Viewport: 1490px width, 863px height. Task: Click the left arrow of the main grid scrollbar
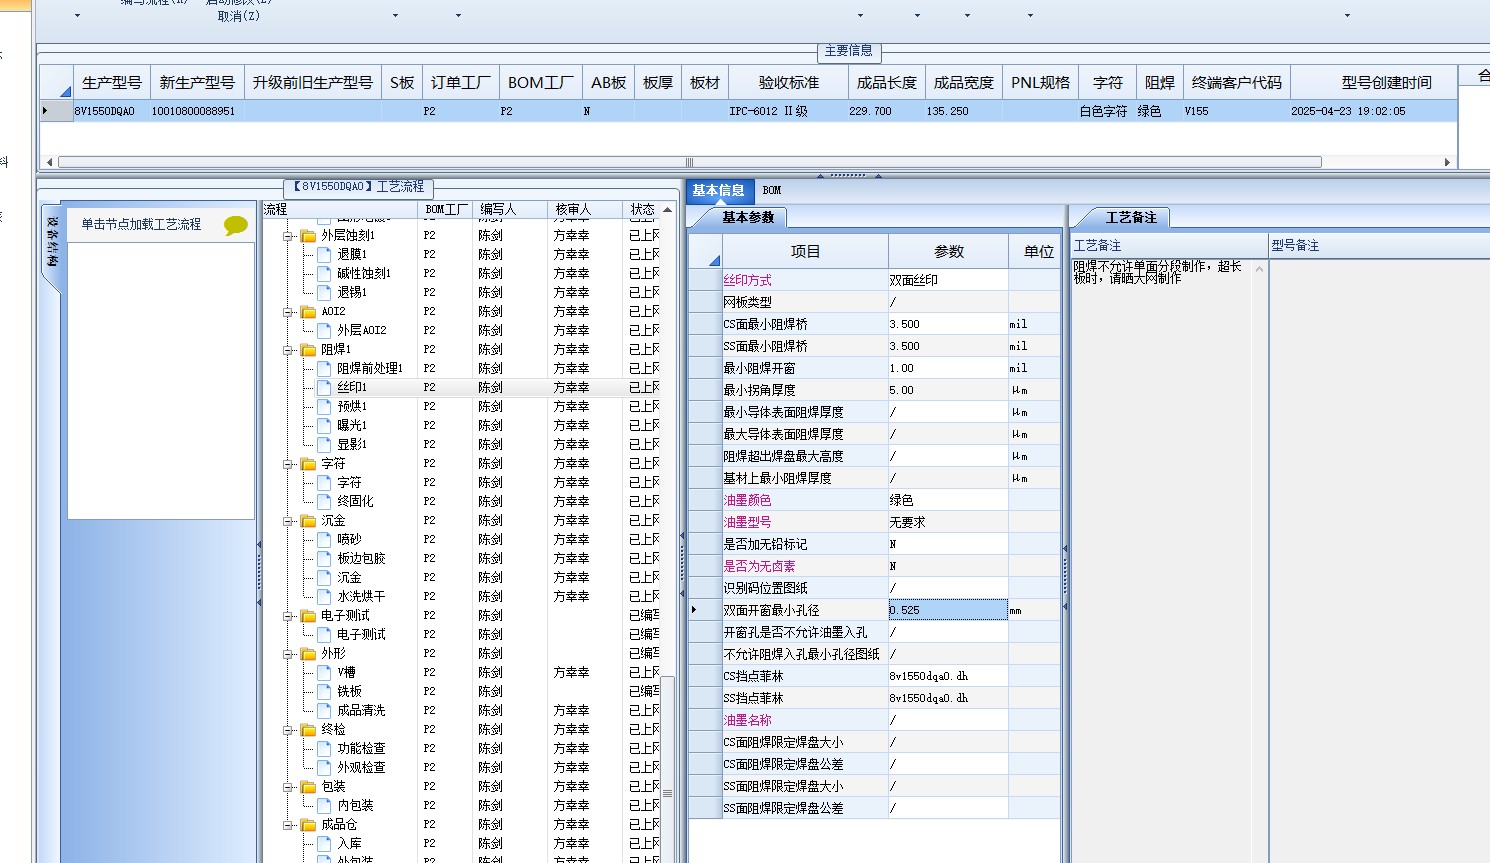pyautogui.click(x=49, y=162)
